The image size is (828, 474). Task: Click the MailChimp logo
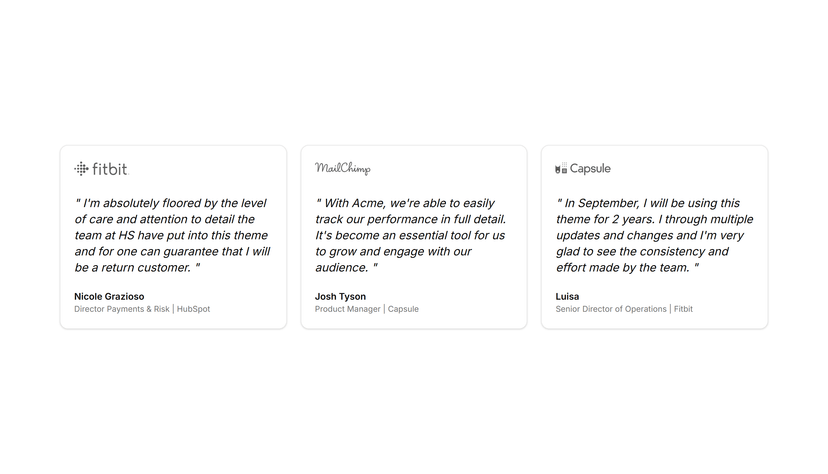pos(343,168)
